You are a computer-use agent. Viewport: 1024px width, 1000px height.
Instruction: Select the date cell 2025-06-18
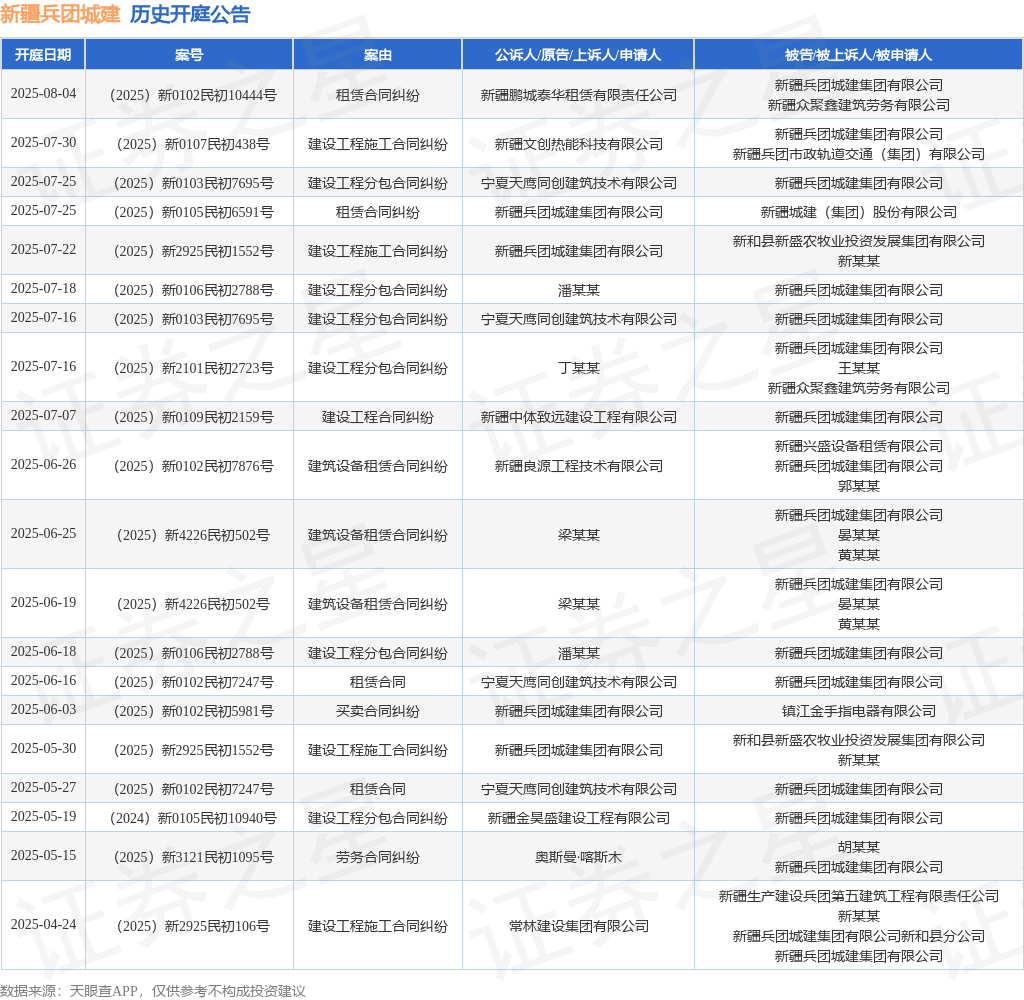tap(43, 652)
